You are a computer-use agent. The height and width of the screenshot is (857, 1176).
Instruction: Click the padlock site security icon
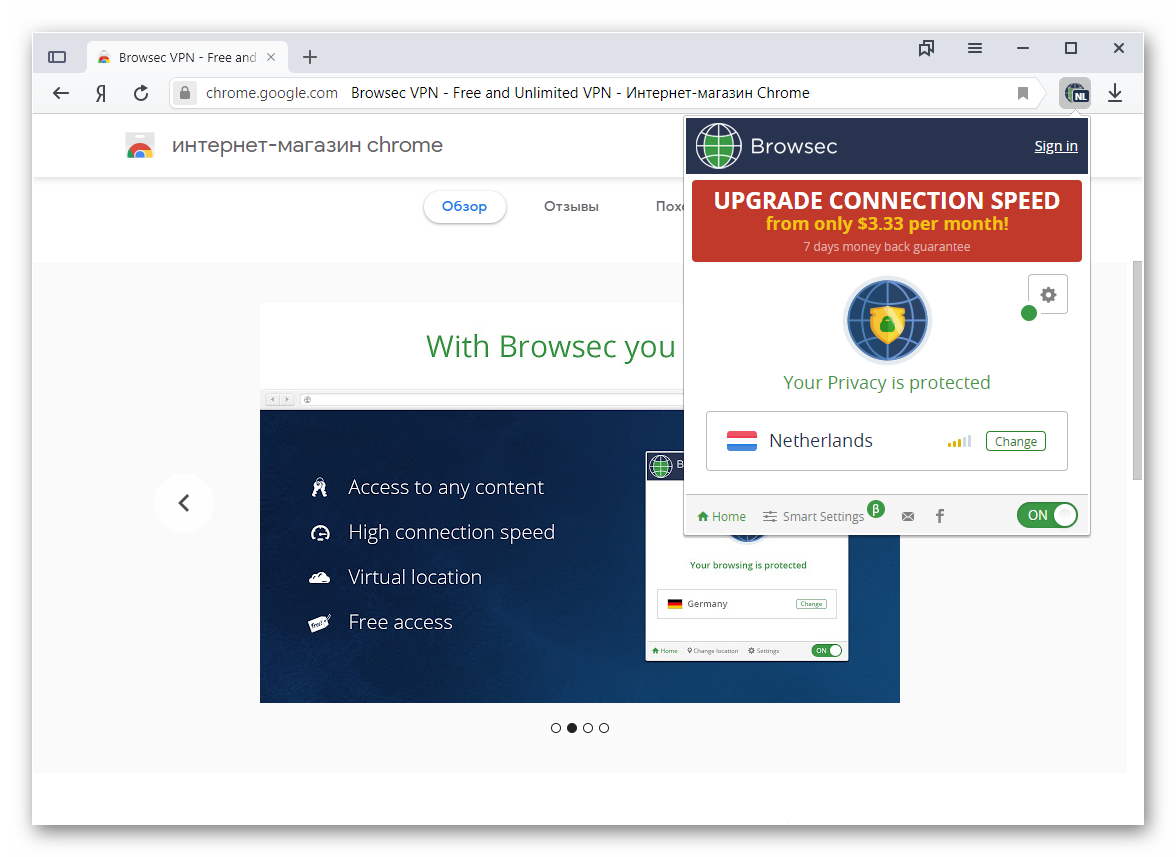tap(184, 93)
